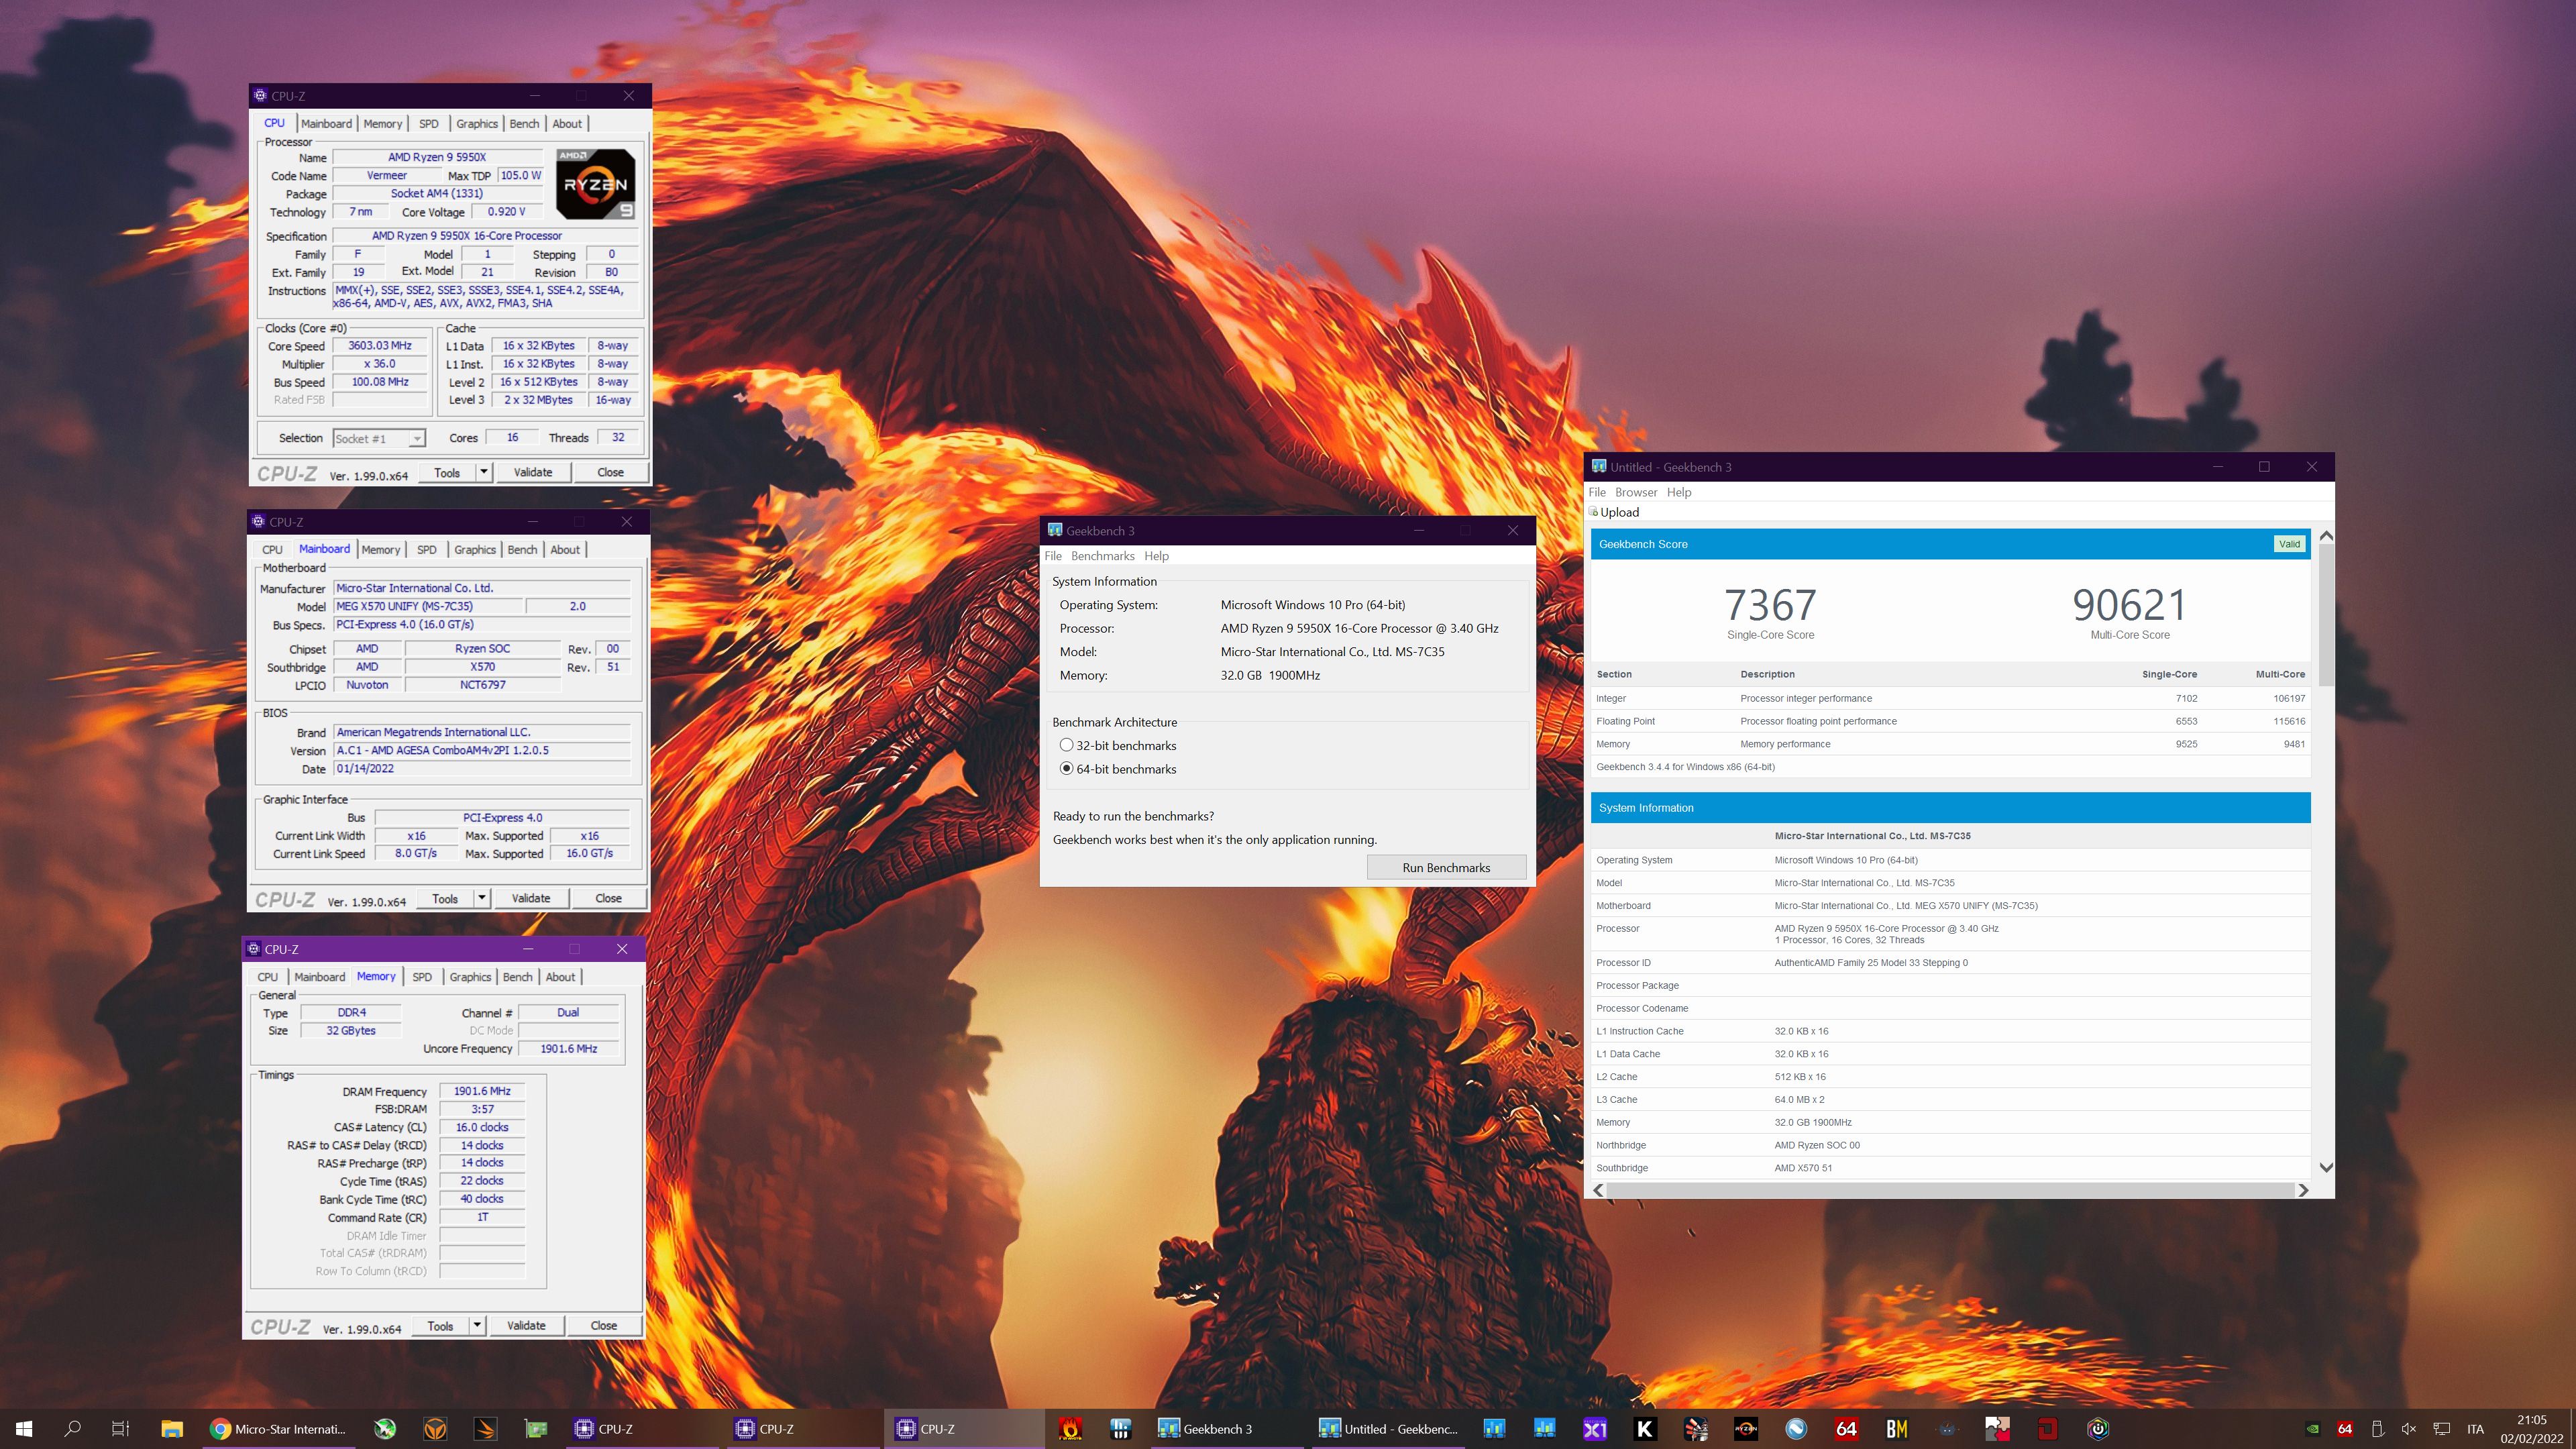The width and height of the screenshot is (2576, 1449).
Task: Click MEG X570 UNIFY (MS-7C35) model field
Action: pos(428,606)
